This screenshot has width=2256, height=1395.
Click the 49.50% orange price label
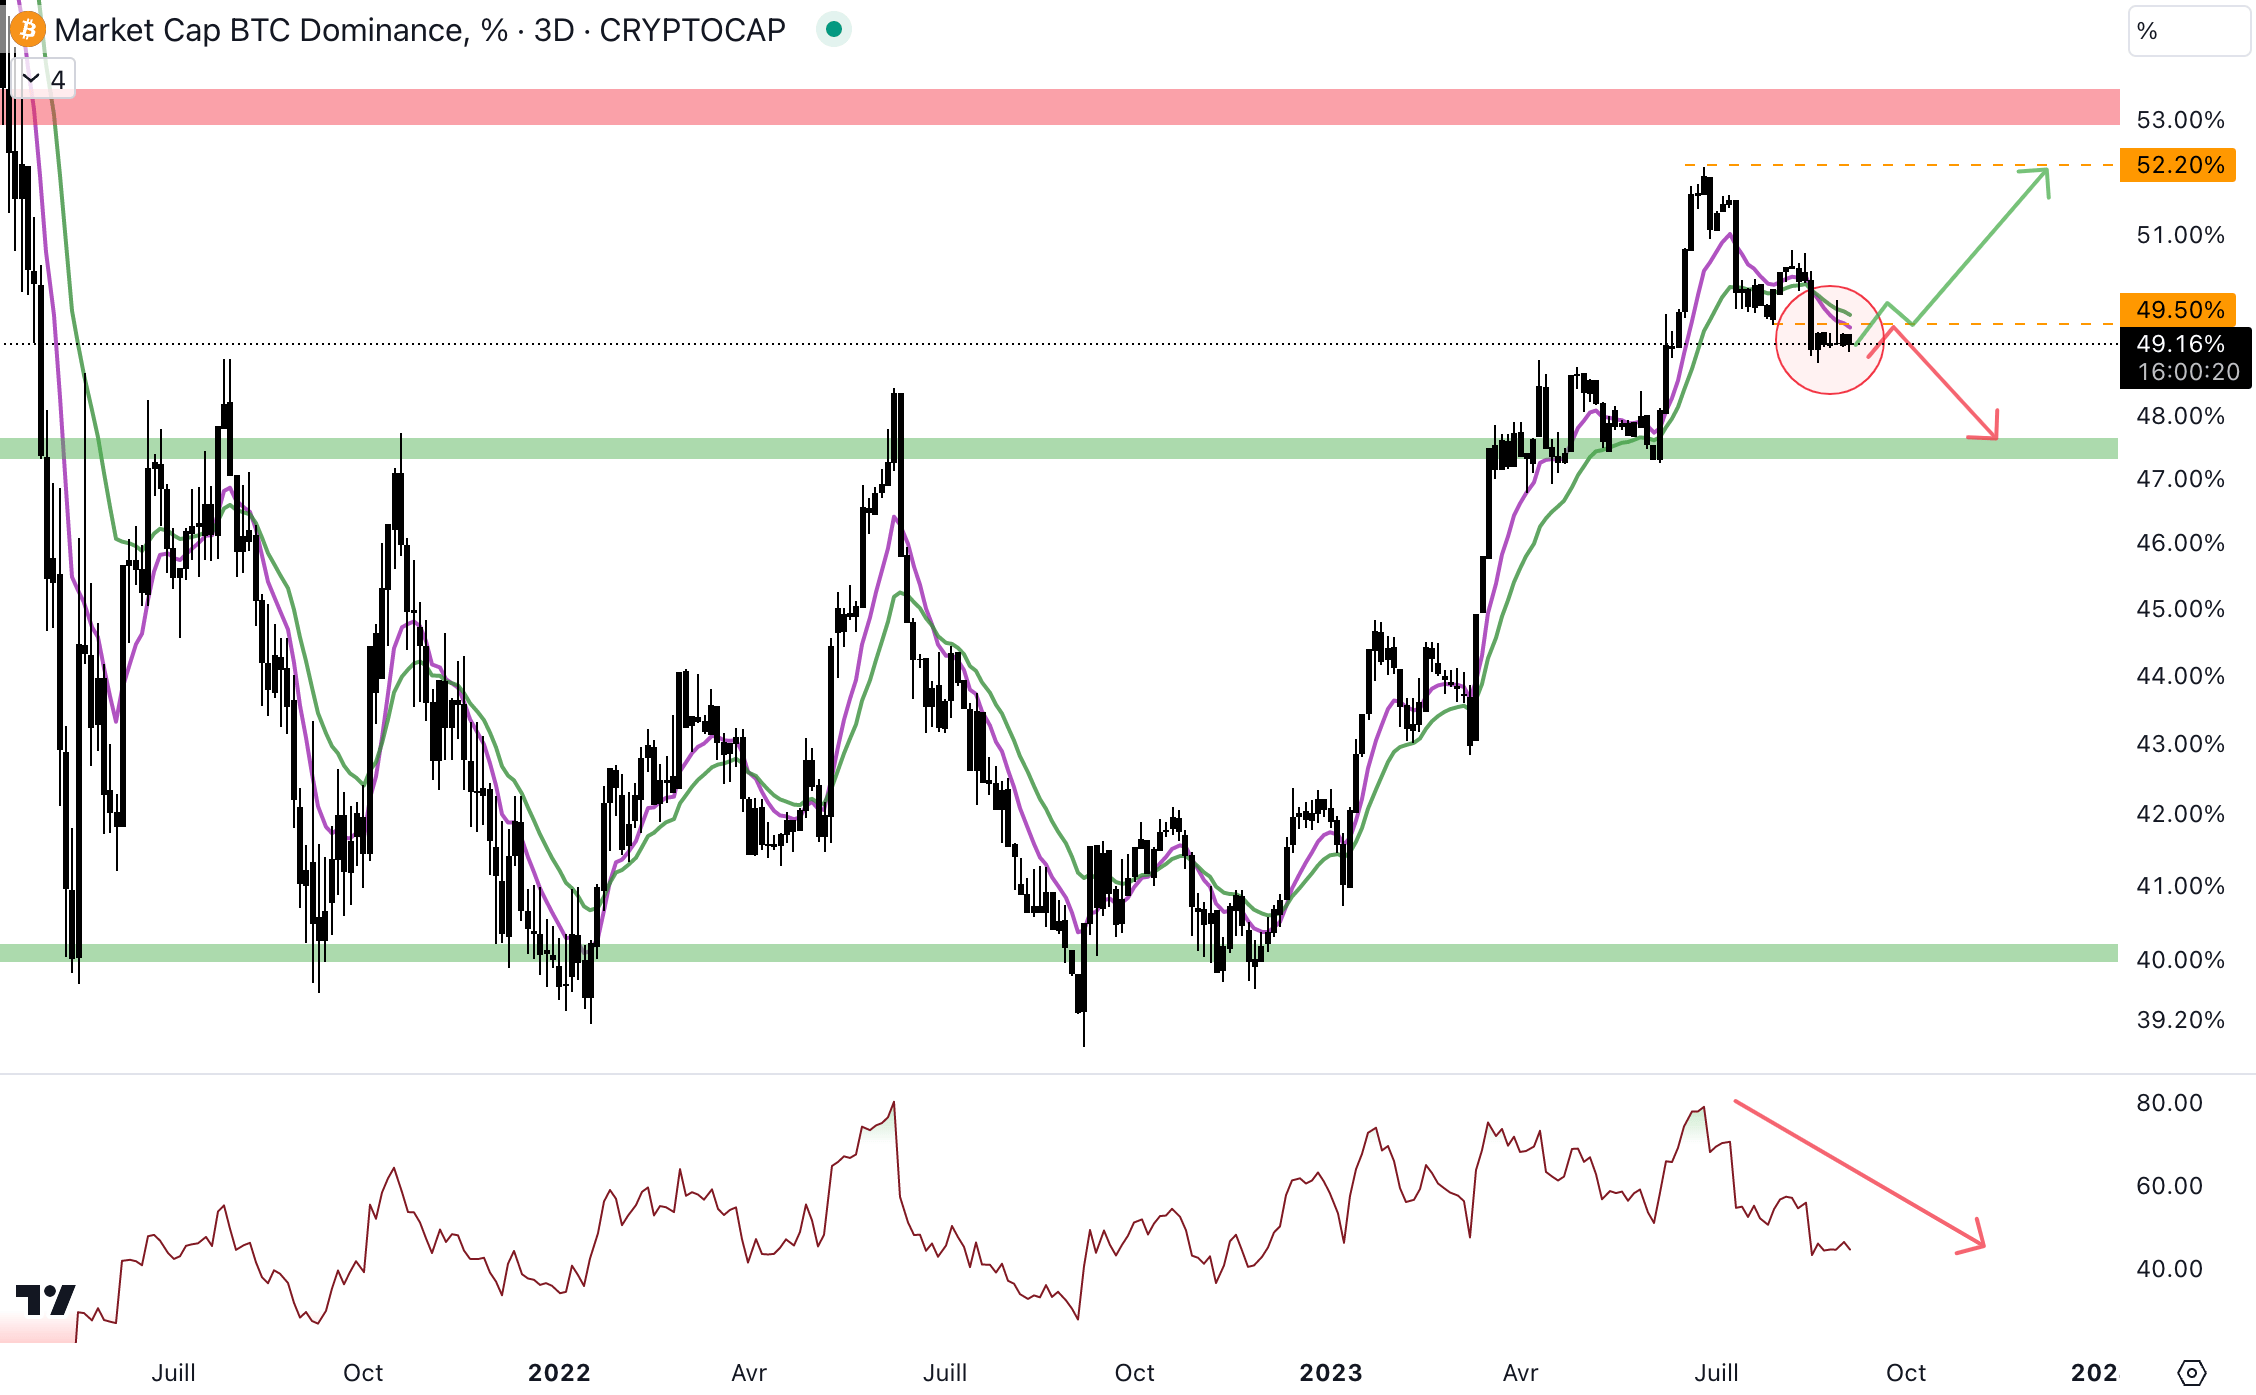coord(2179,309)
